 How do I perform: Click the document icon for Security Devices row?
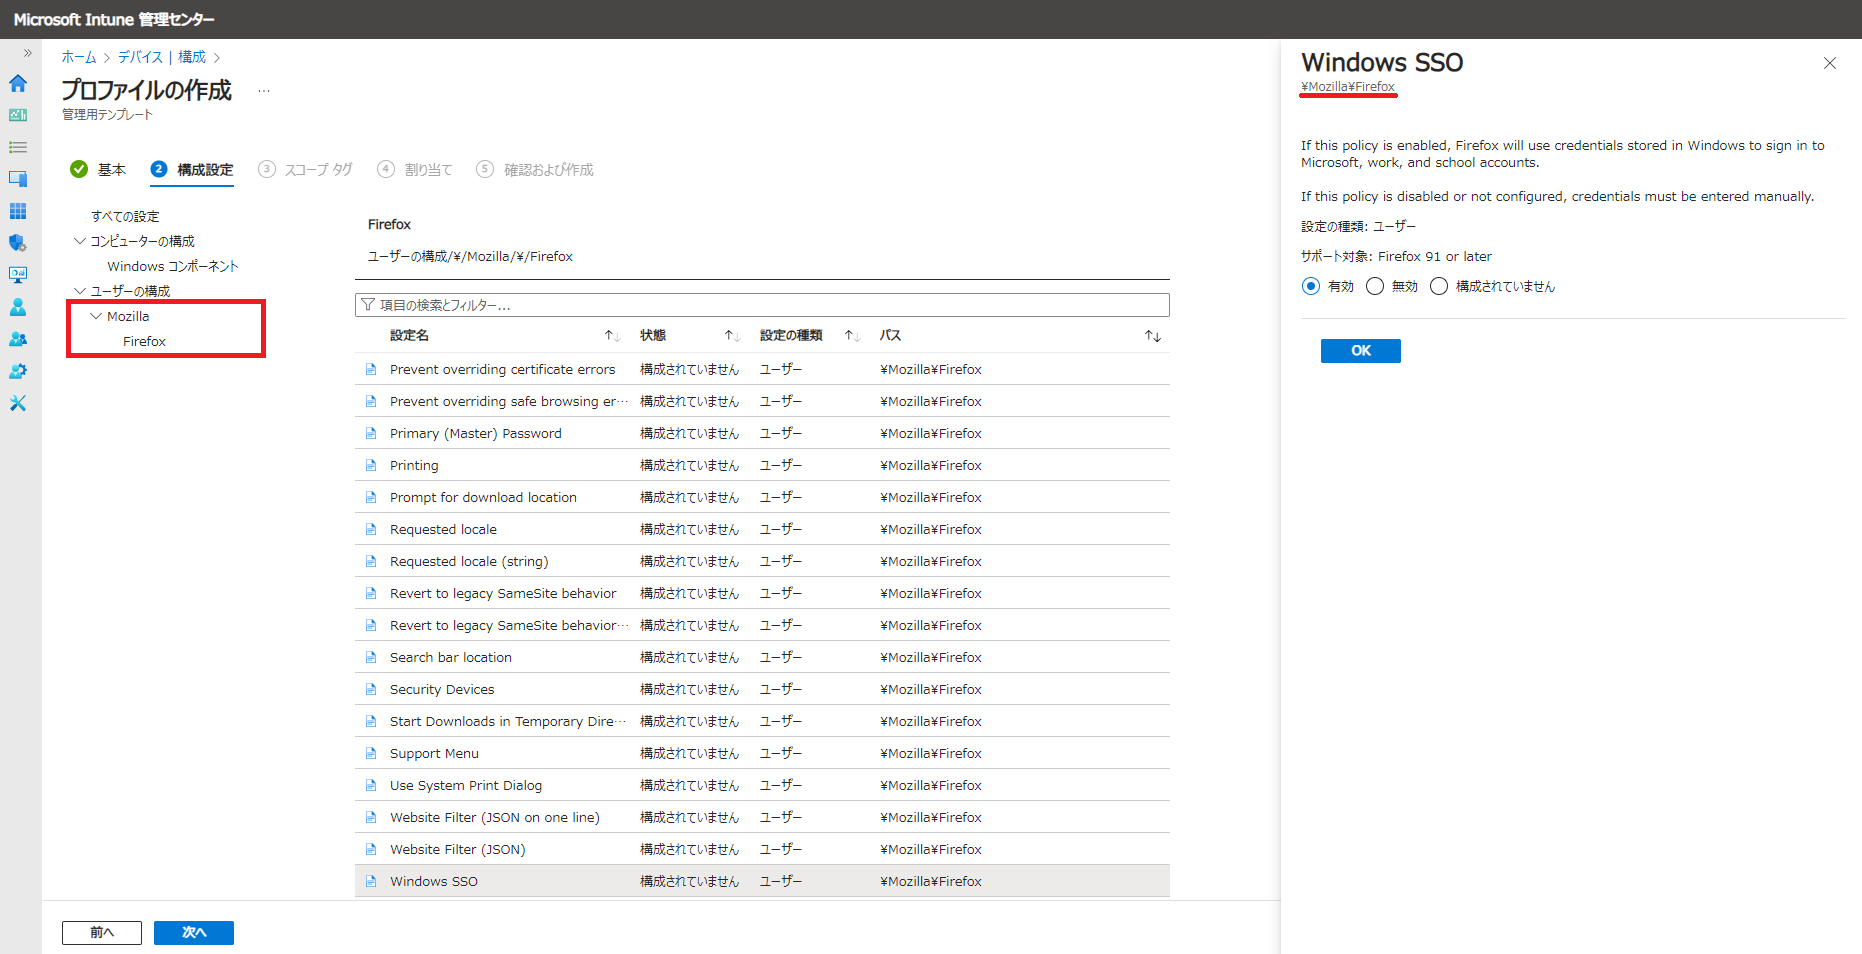click(x=371, y=689)
